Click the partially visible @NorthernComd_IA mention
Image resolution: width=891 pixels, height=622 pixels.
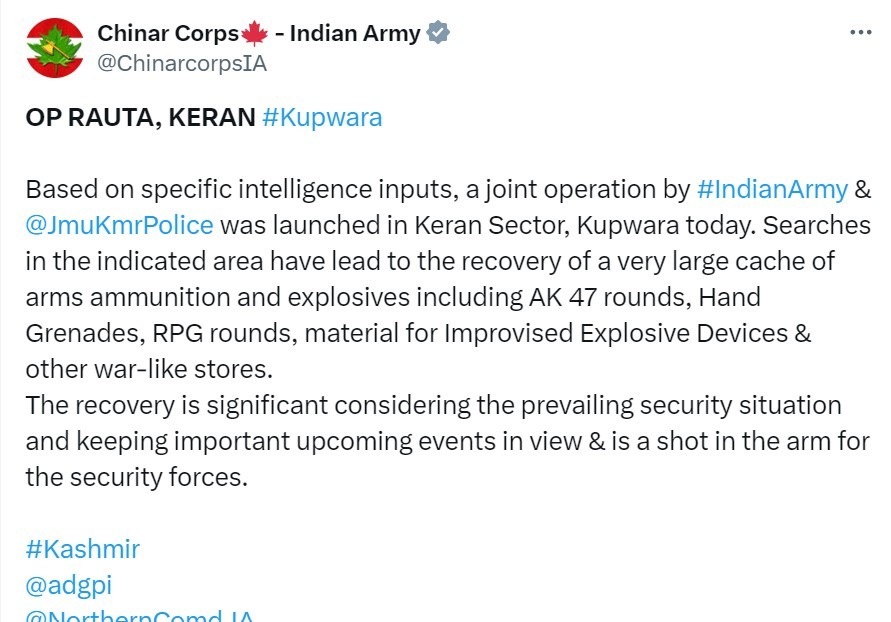[x=138, y=615]
